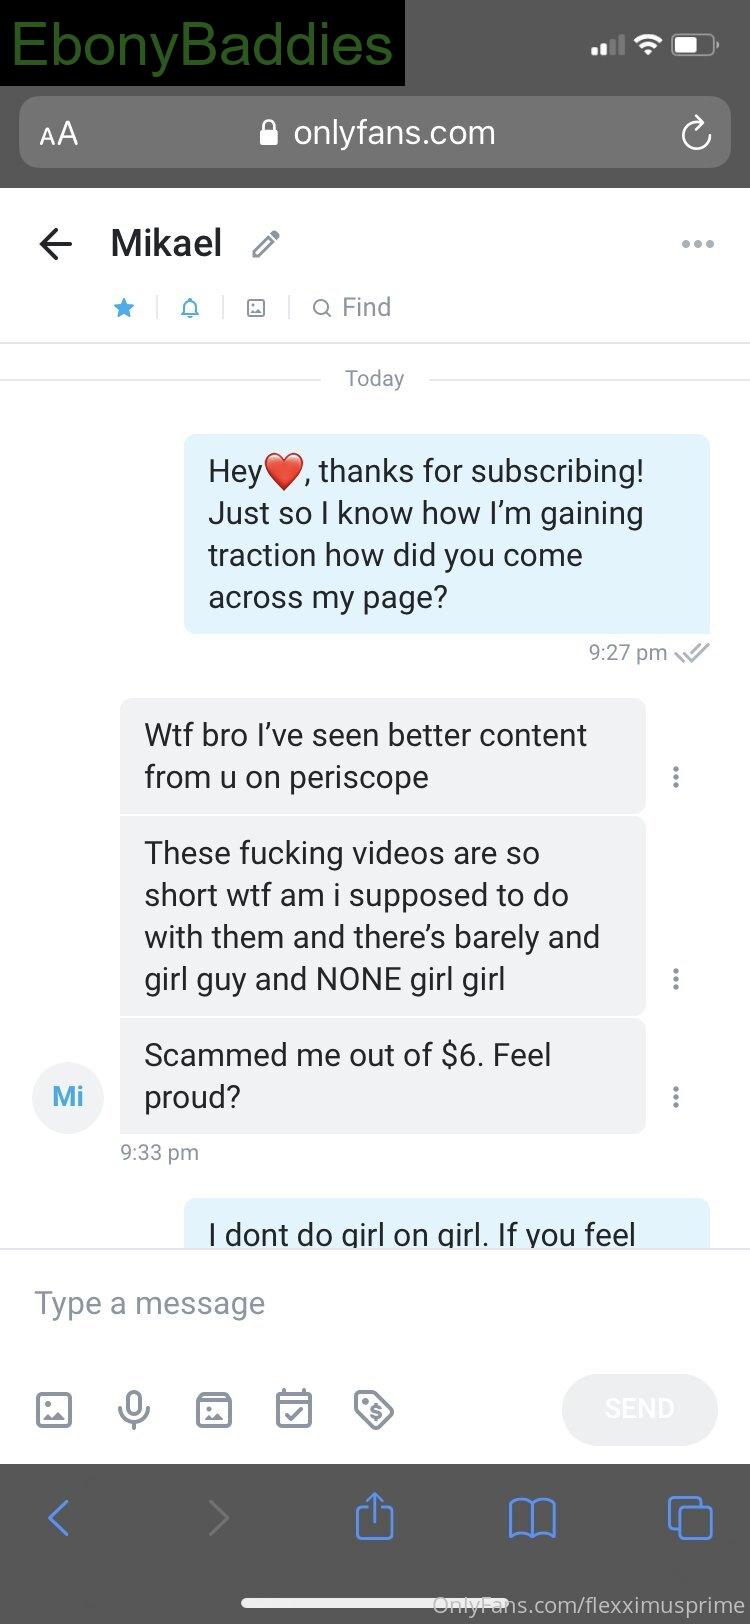Click the SEND button

pos(640,1409)
